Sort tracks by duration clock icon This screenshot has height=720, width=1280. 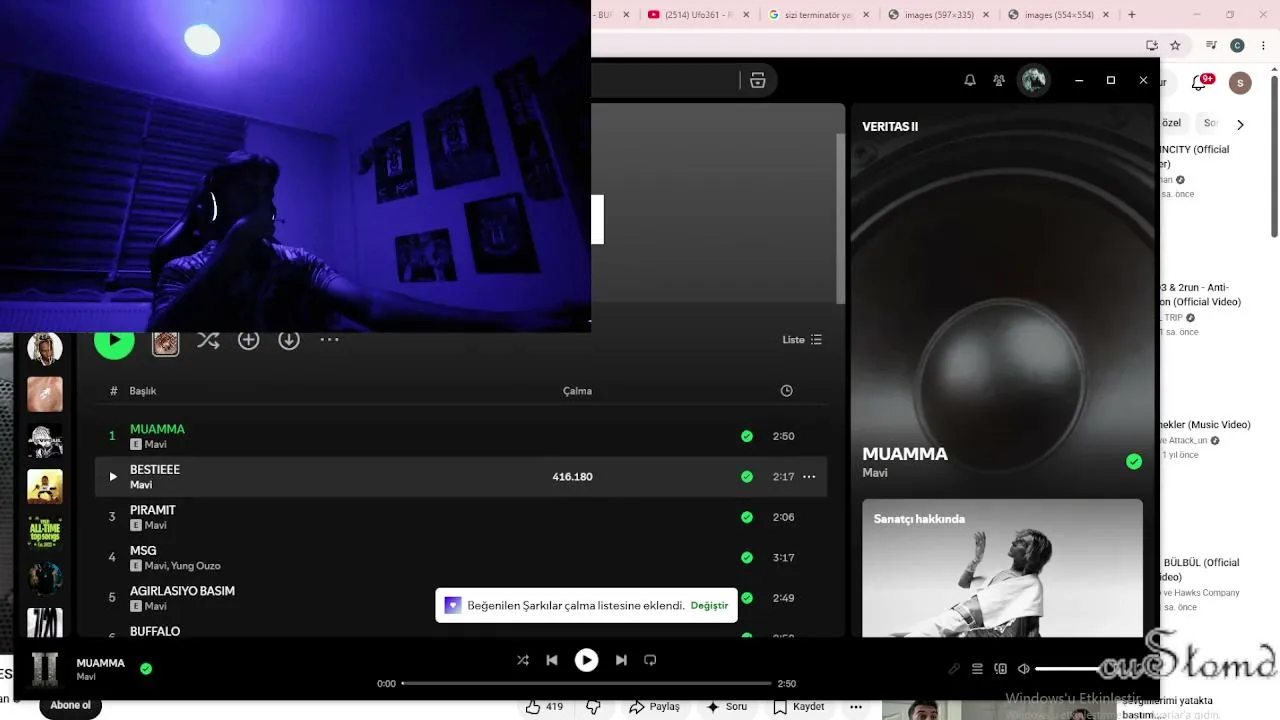(x=786, y=391)
